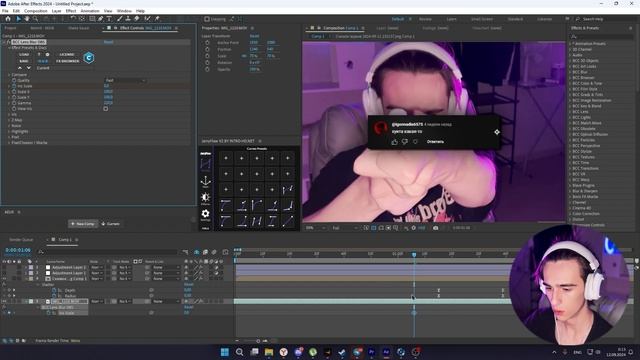The height and width of the screenshot is (360, 640).
Task: Expand the Color Correction effects category
Action: point(571,213)
